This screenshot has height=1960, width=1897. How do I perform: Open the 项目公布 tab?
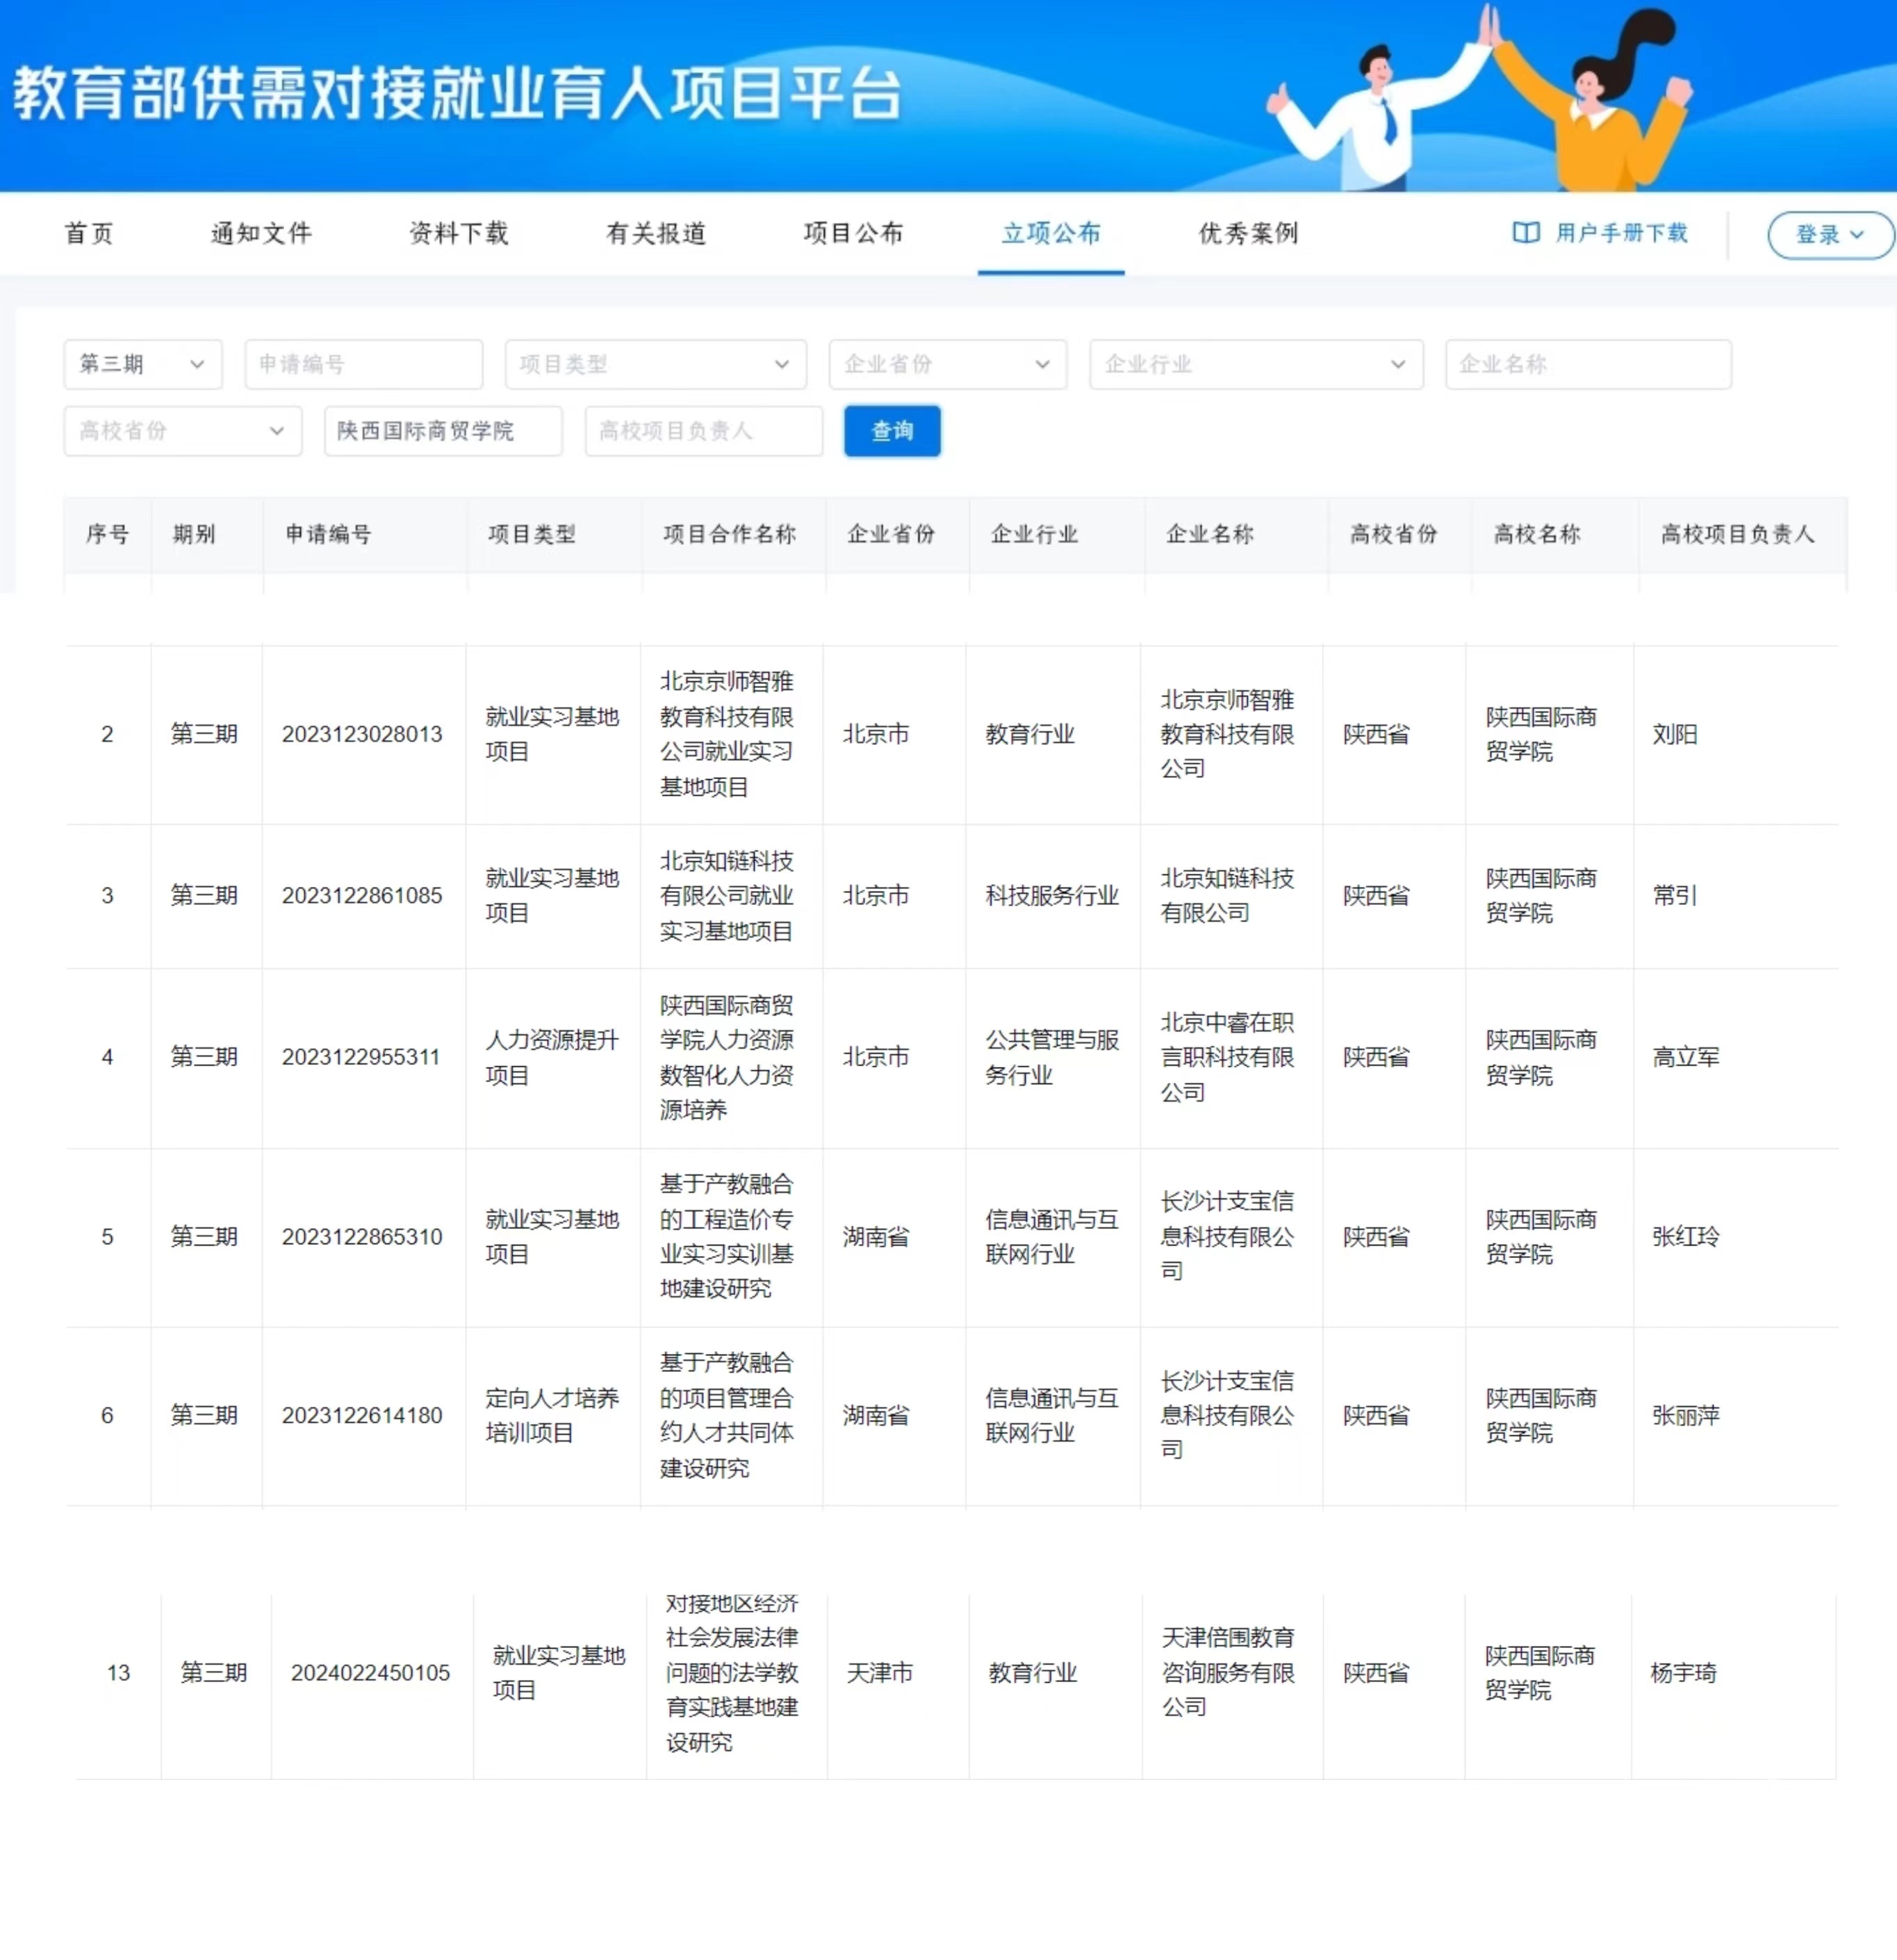tap(854, 233)
